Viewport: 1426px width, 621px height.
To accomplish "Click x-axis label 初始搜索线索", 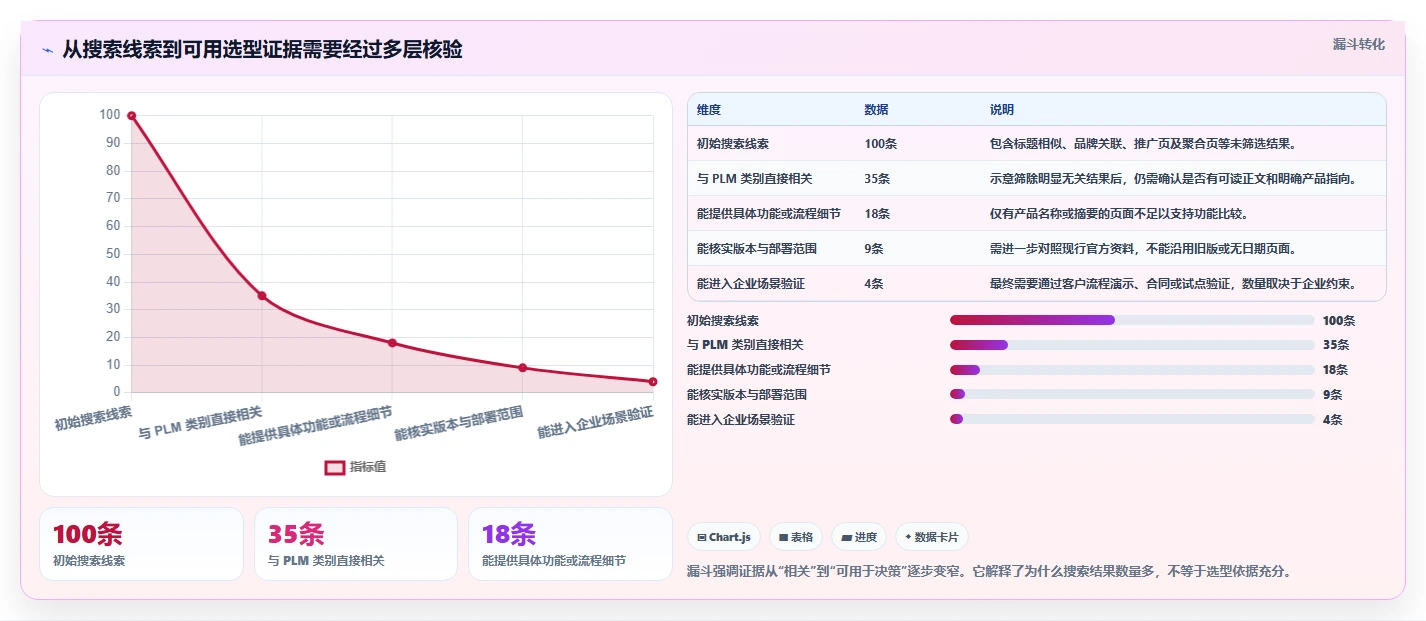I will coord(93,417).
